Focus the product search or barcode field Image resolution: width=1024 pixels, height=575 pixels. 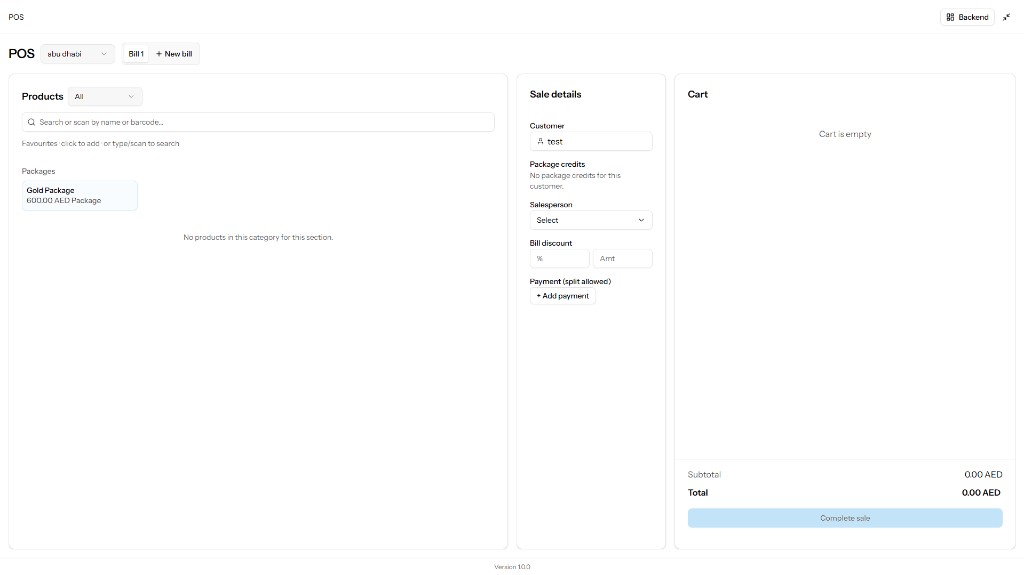(x=260, y=122)
